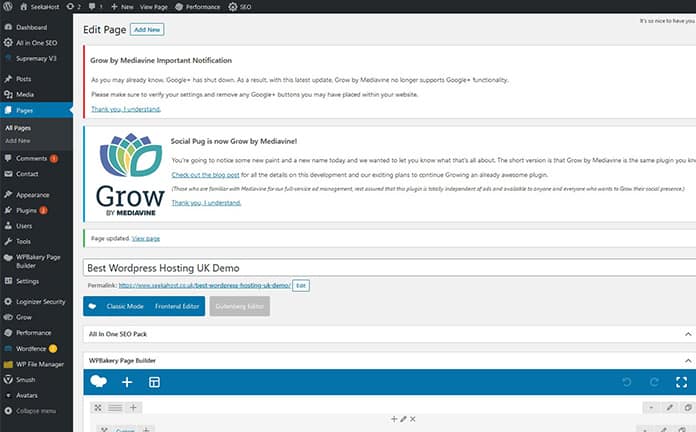696x432 pixels.
Task: Add new element via builder toolbar plus
Action: point(127,382)
